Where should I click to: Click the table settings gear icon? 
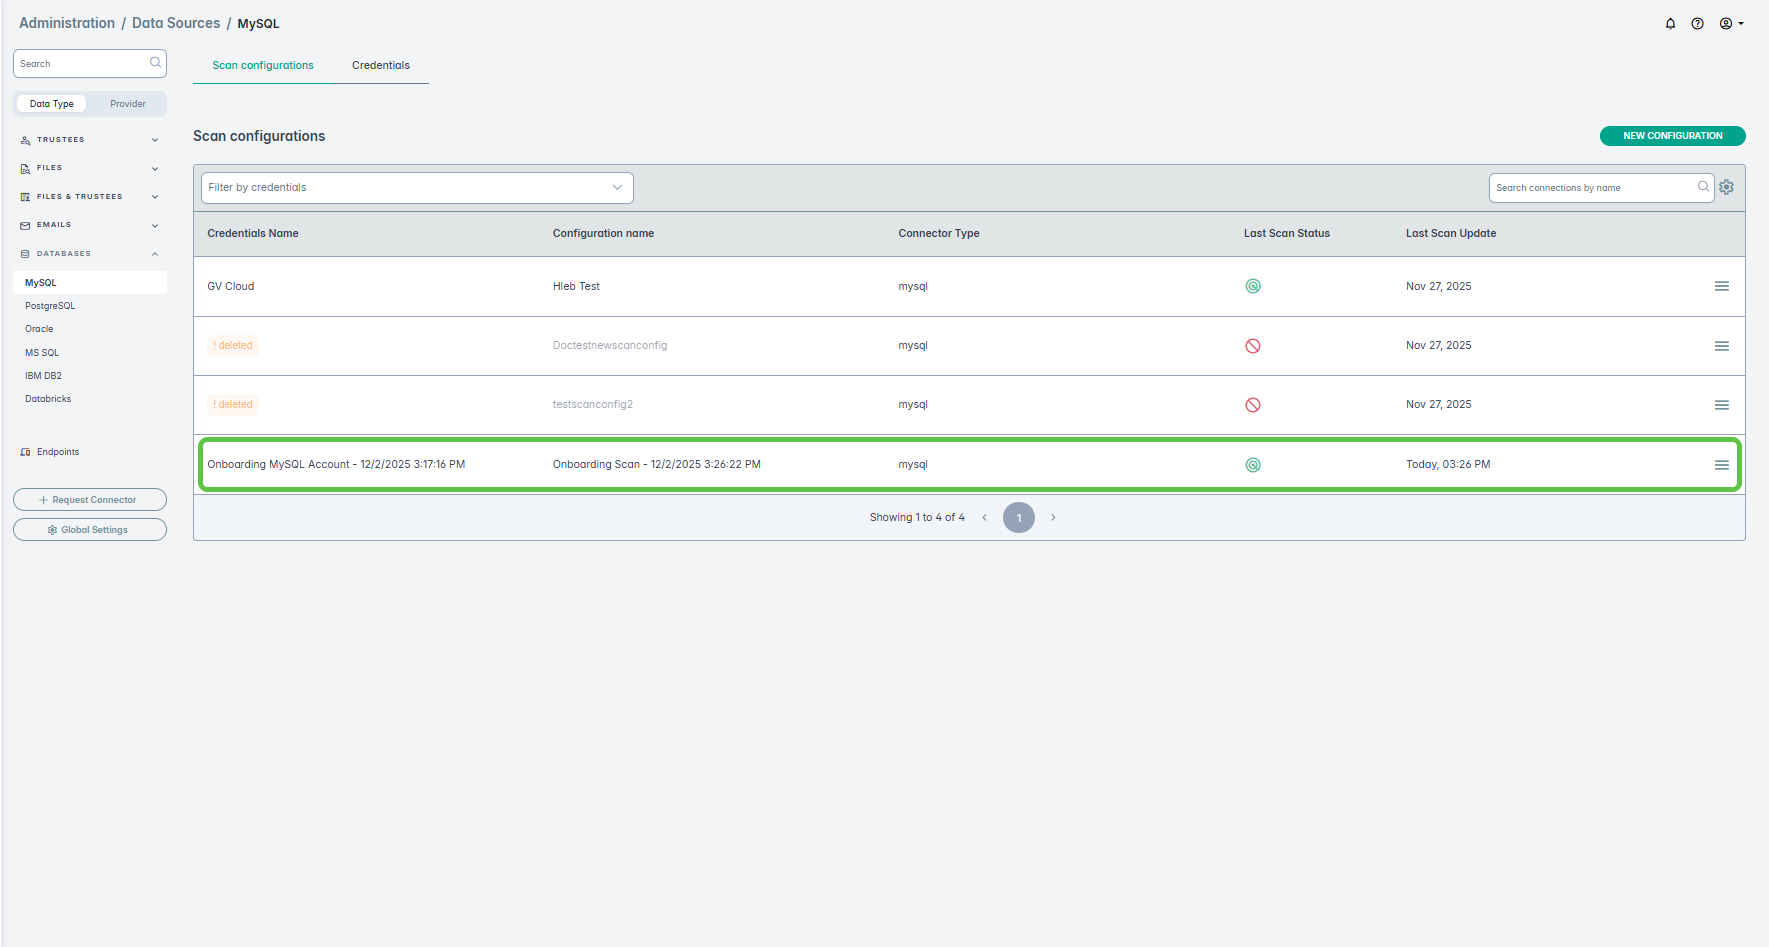[1726, 187]
